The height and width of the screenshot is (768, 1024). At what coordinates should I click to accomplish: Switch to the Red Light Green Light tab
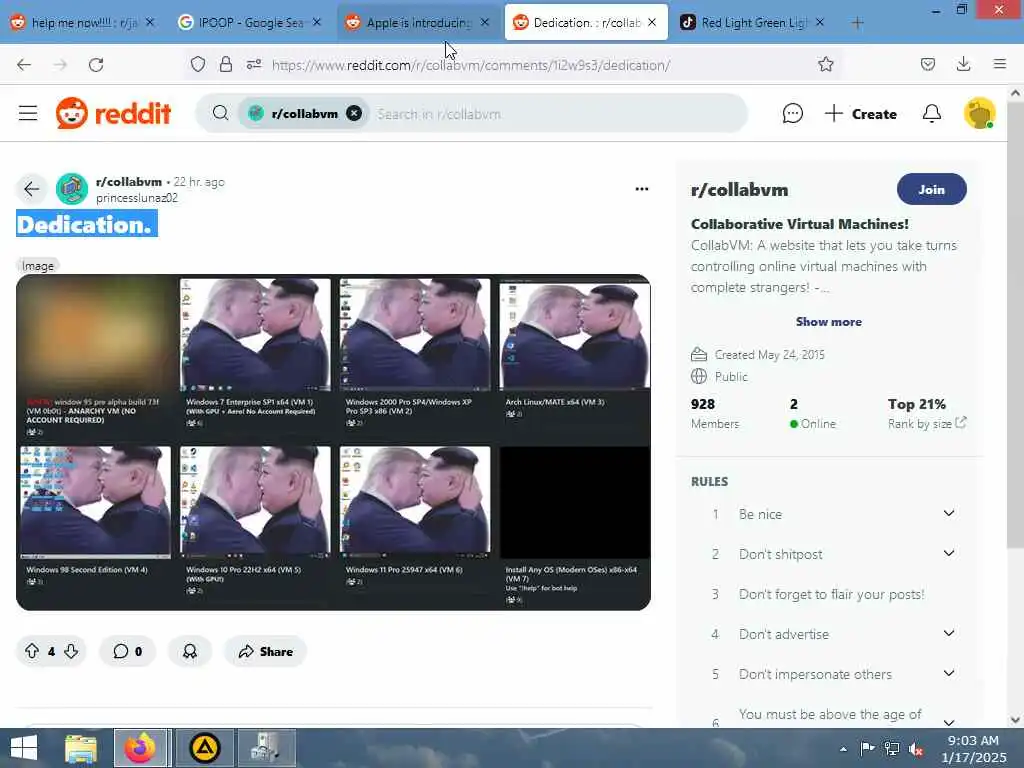coord(752,22)
